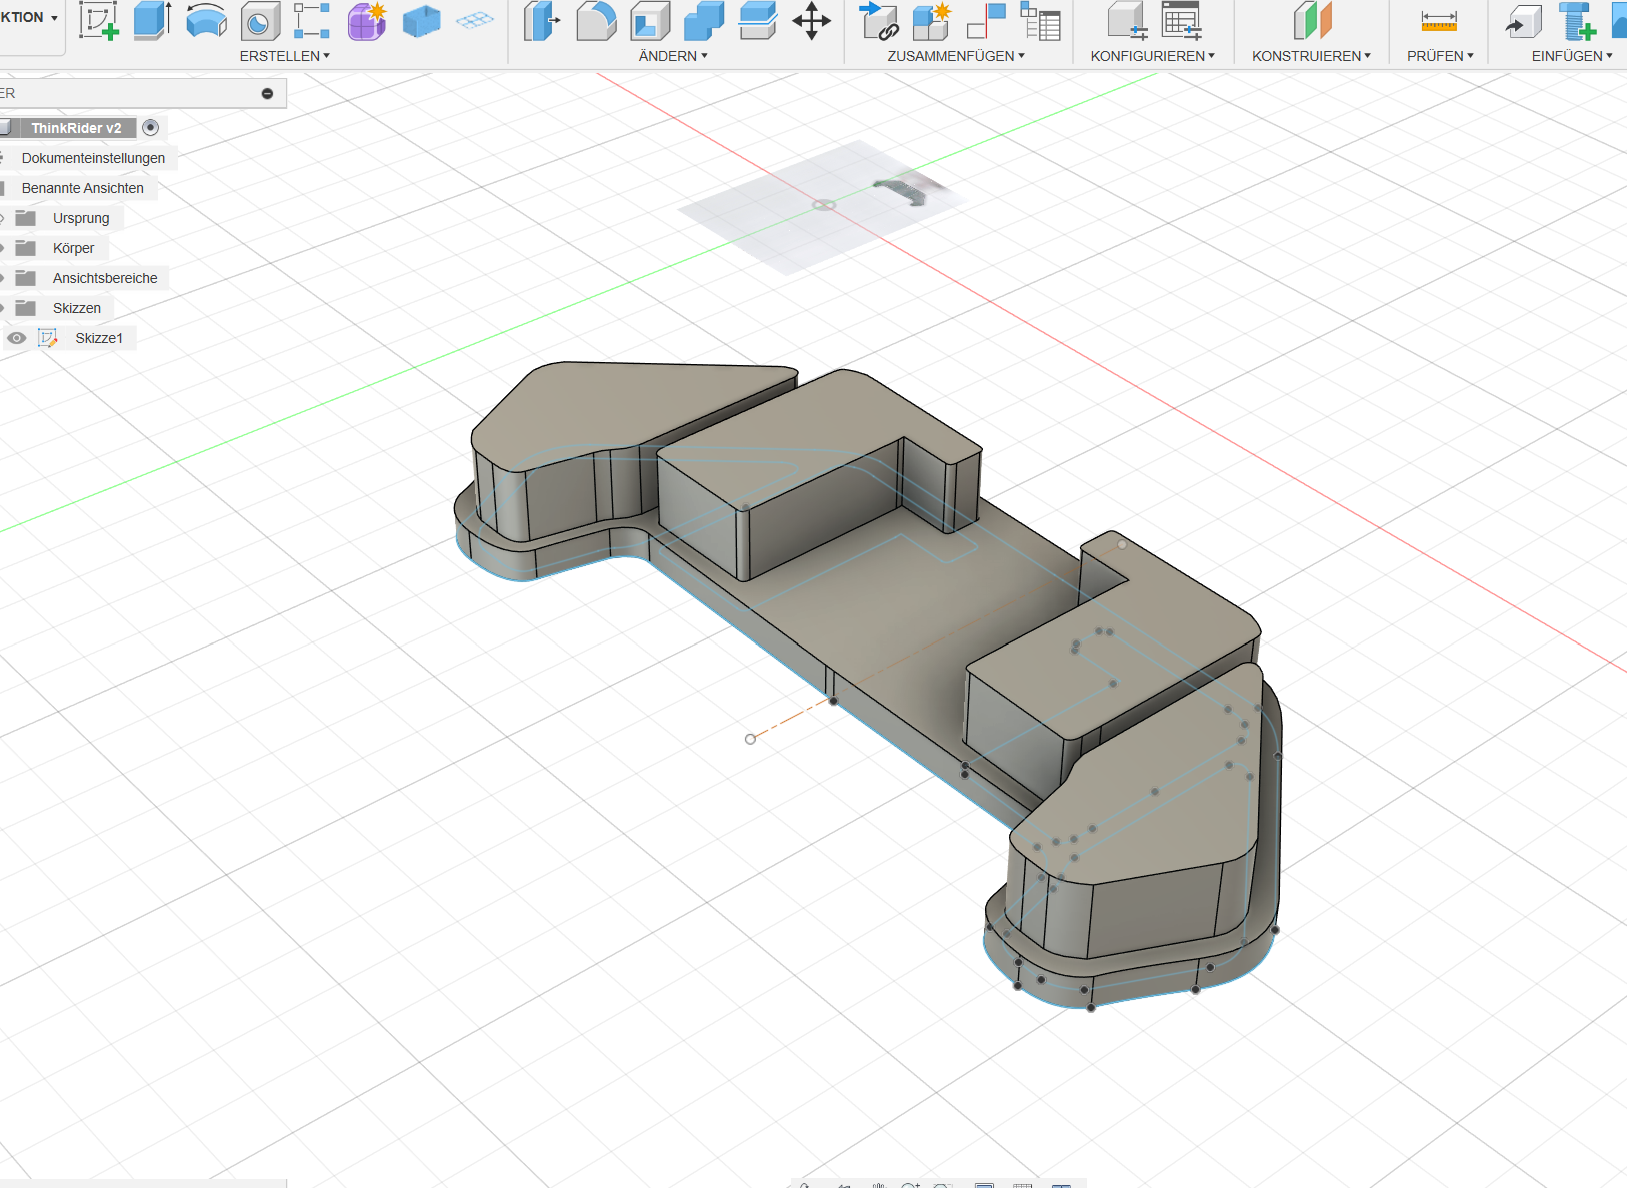Open the Create Form tool
The image size is (1627, 1188).
[x=366, y=21]
